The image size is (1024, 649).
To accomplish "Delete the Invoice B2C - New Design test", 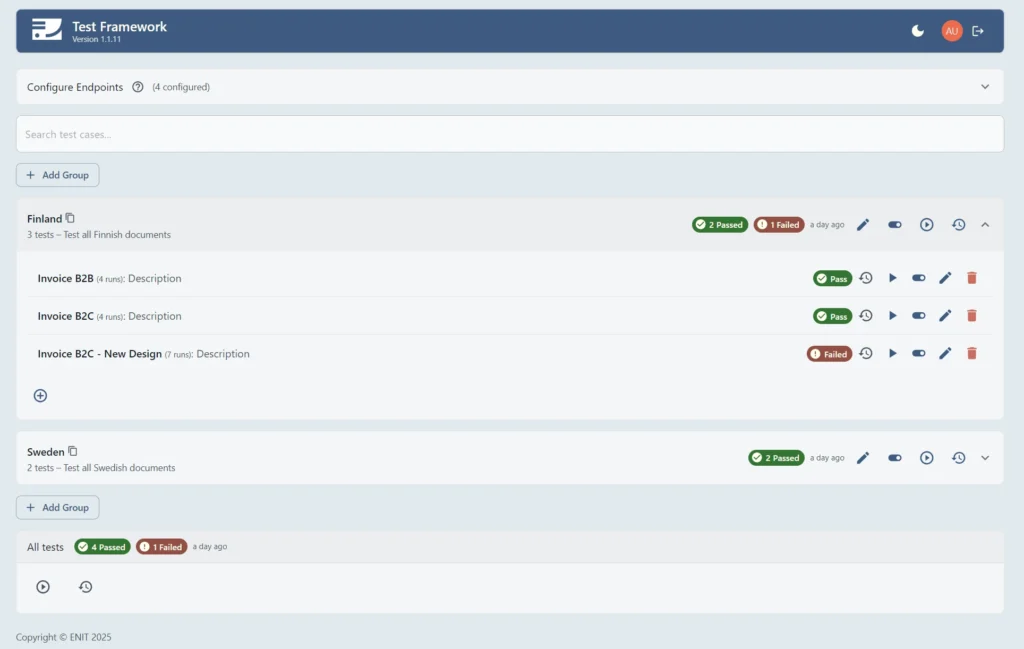I will tap(971, 353).
